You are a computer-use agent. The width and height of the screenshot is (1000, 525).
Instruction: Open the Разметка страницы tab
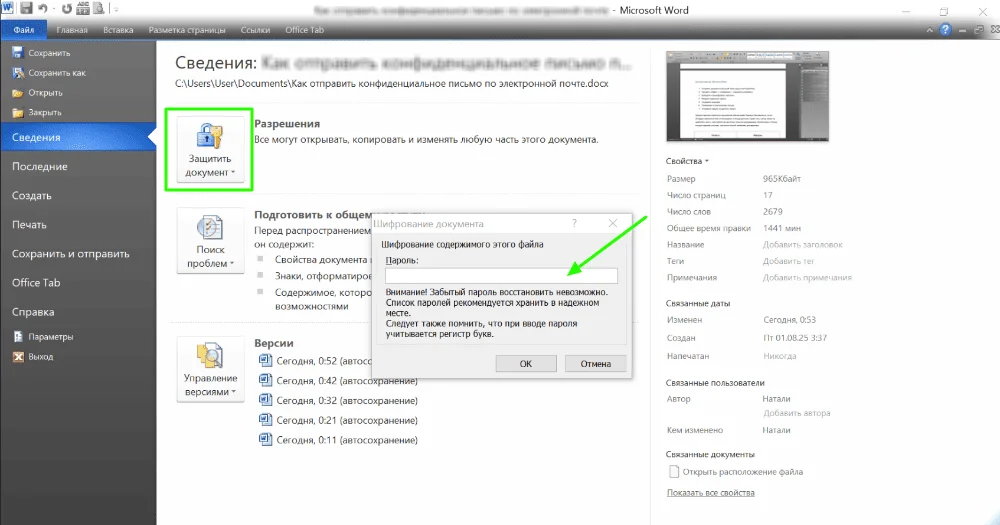click(x=187, y=30)
